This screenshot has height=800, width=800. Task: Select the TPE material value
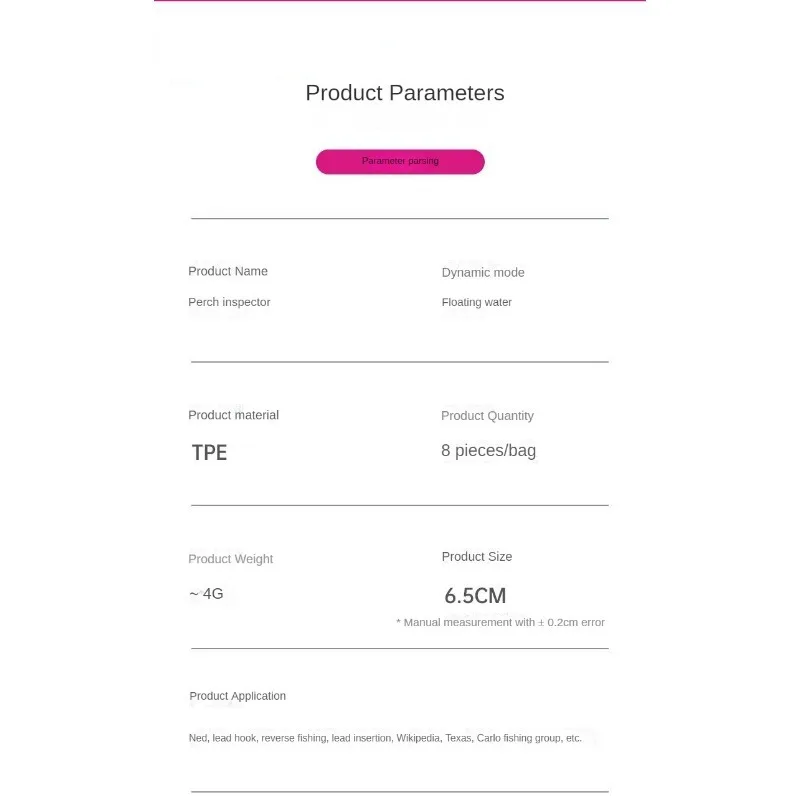point(209,453)
